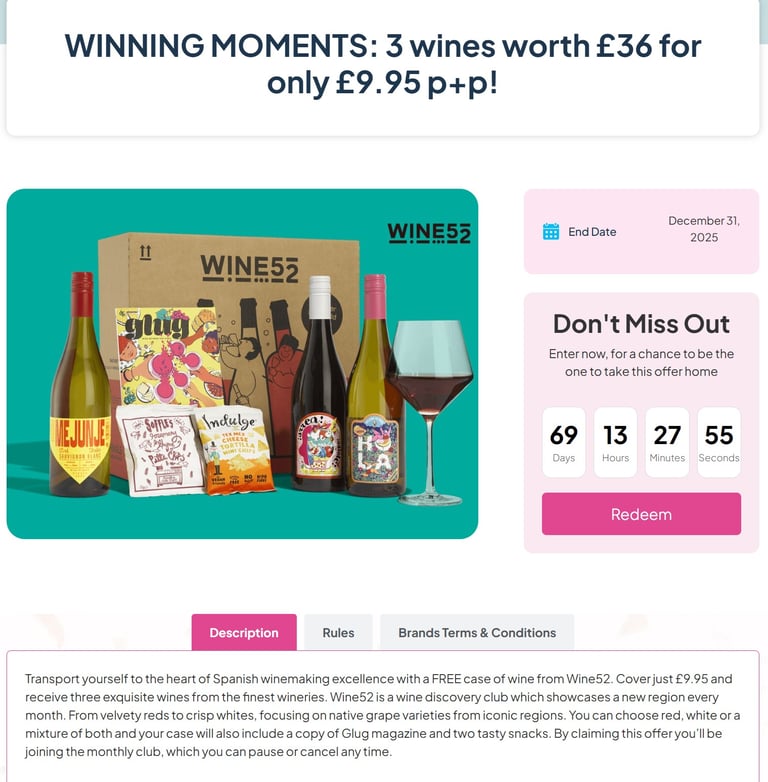Click the Days countdown box

(x=564, y=442)
